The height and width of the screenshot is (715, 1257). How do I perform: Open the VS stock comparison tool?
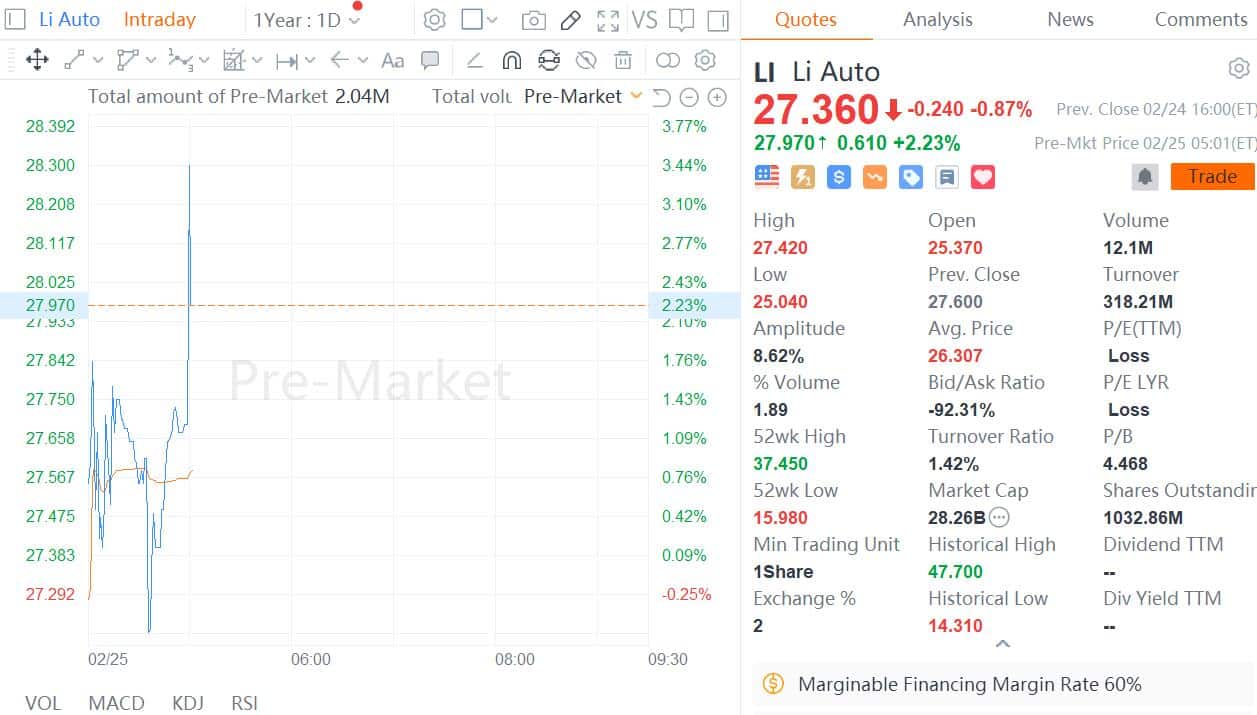tap(645, 19)
